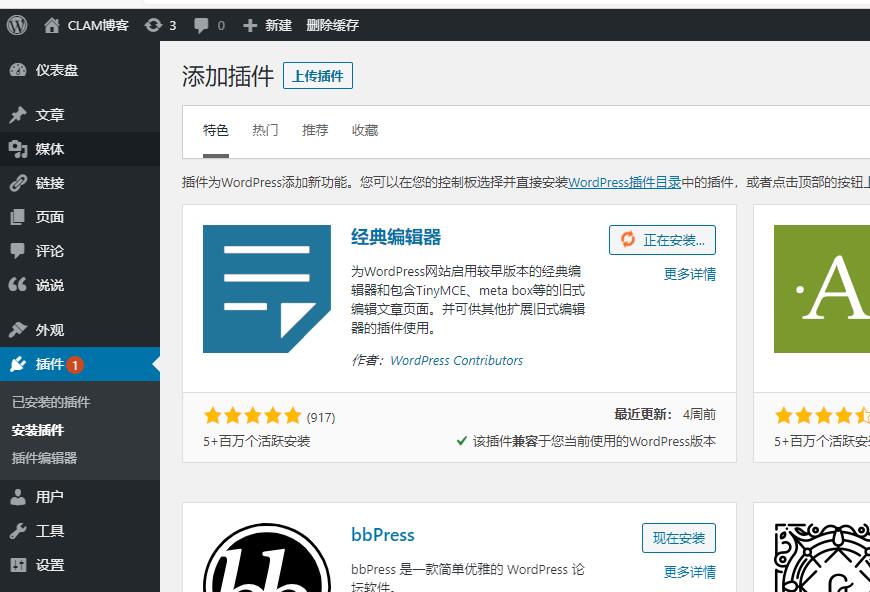The image size is (870, 592).
Task: Click the ornate black-white plugin thumbnail
Action: pyautogui.click(x=822, y=558)
